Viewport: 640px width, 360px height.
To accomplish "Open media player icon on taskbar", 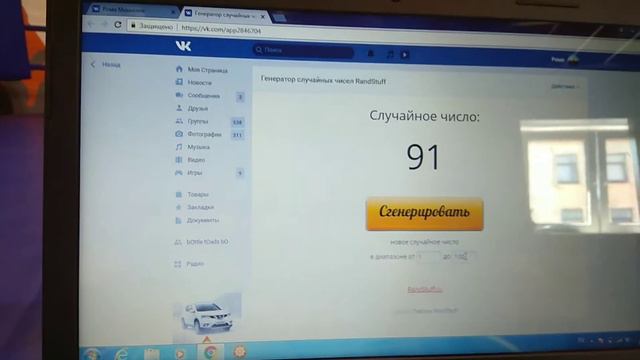I will tap(180, 354).
